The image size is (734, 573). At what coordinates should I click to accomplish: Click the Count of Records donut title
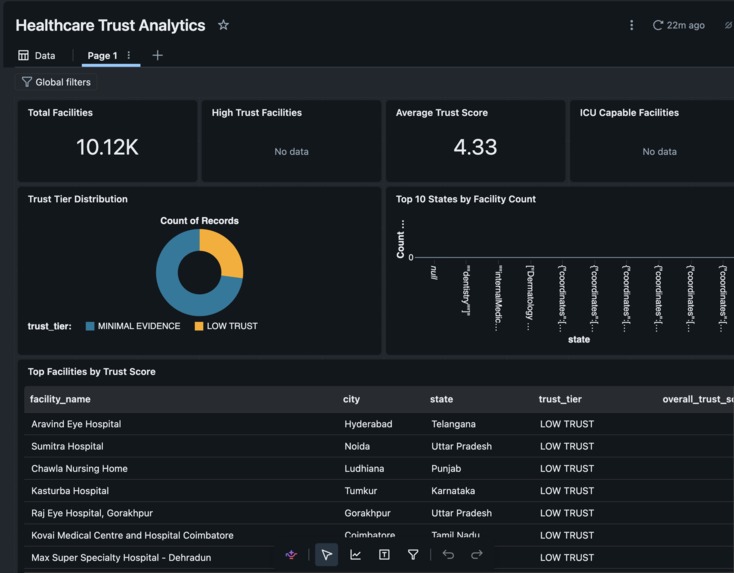point(199,220)
